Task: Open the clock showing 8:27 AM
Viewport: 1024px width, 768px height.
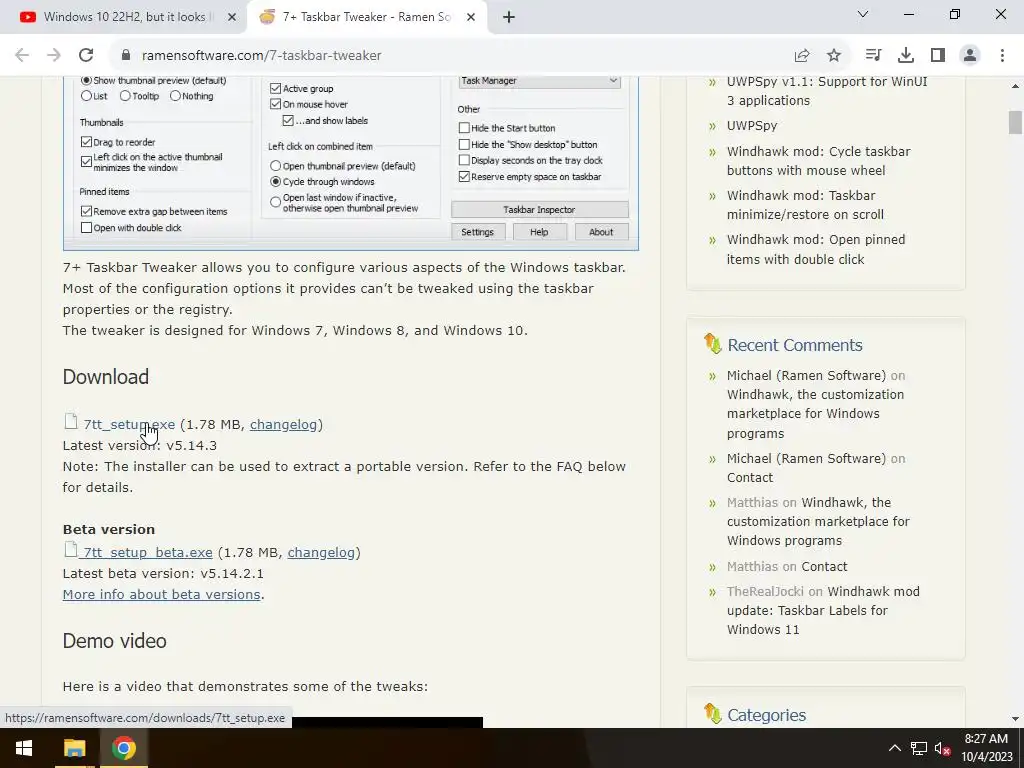Action: click(986, 748)
